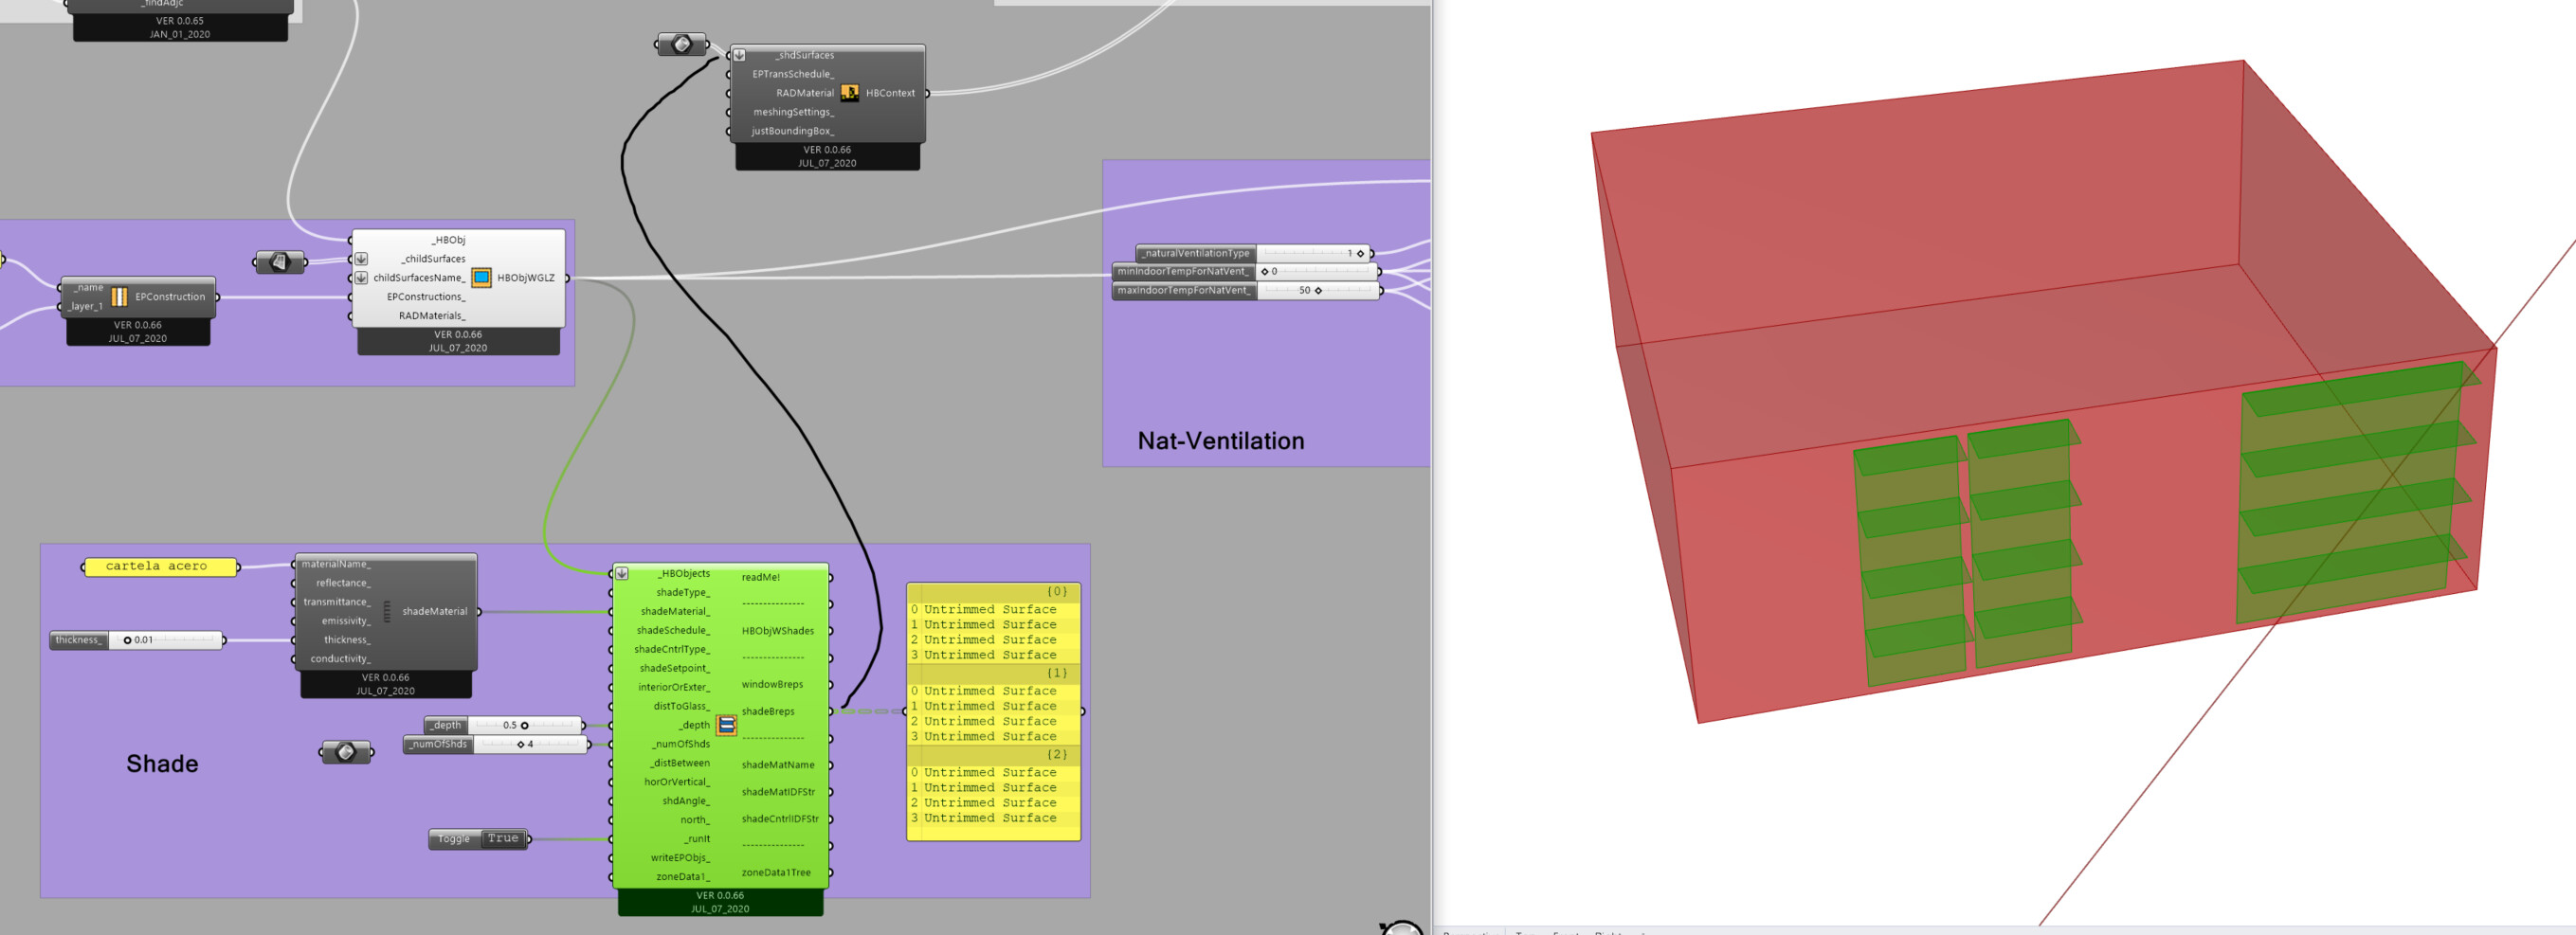Flip the Toggle set to True

[479, 839]
